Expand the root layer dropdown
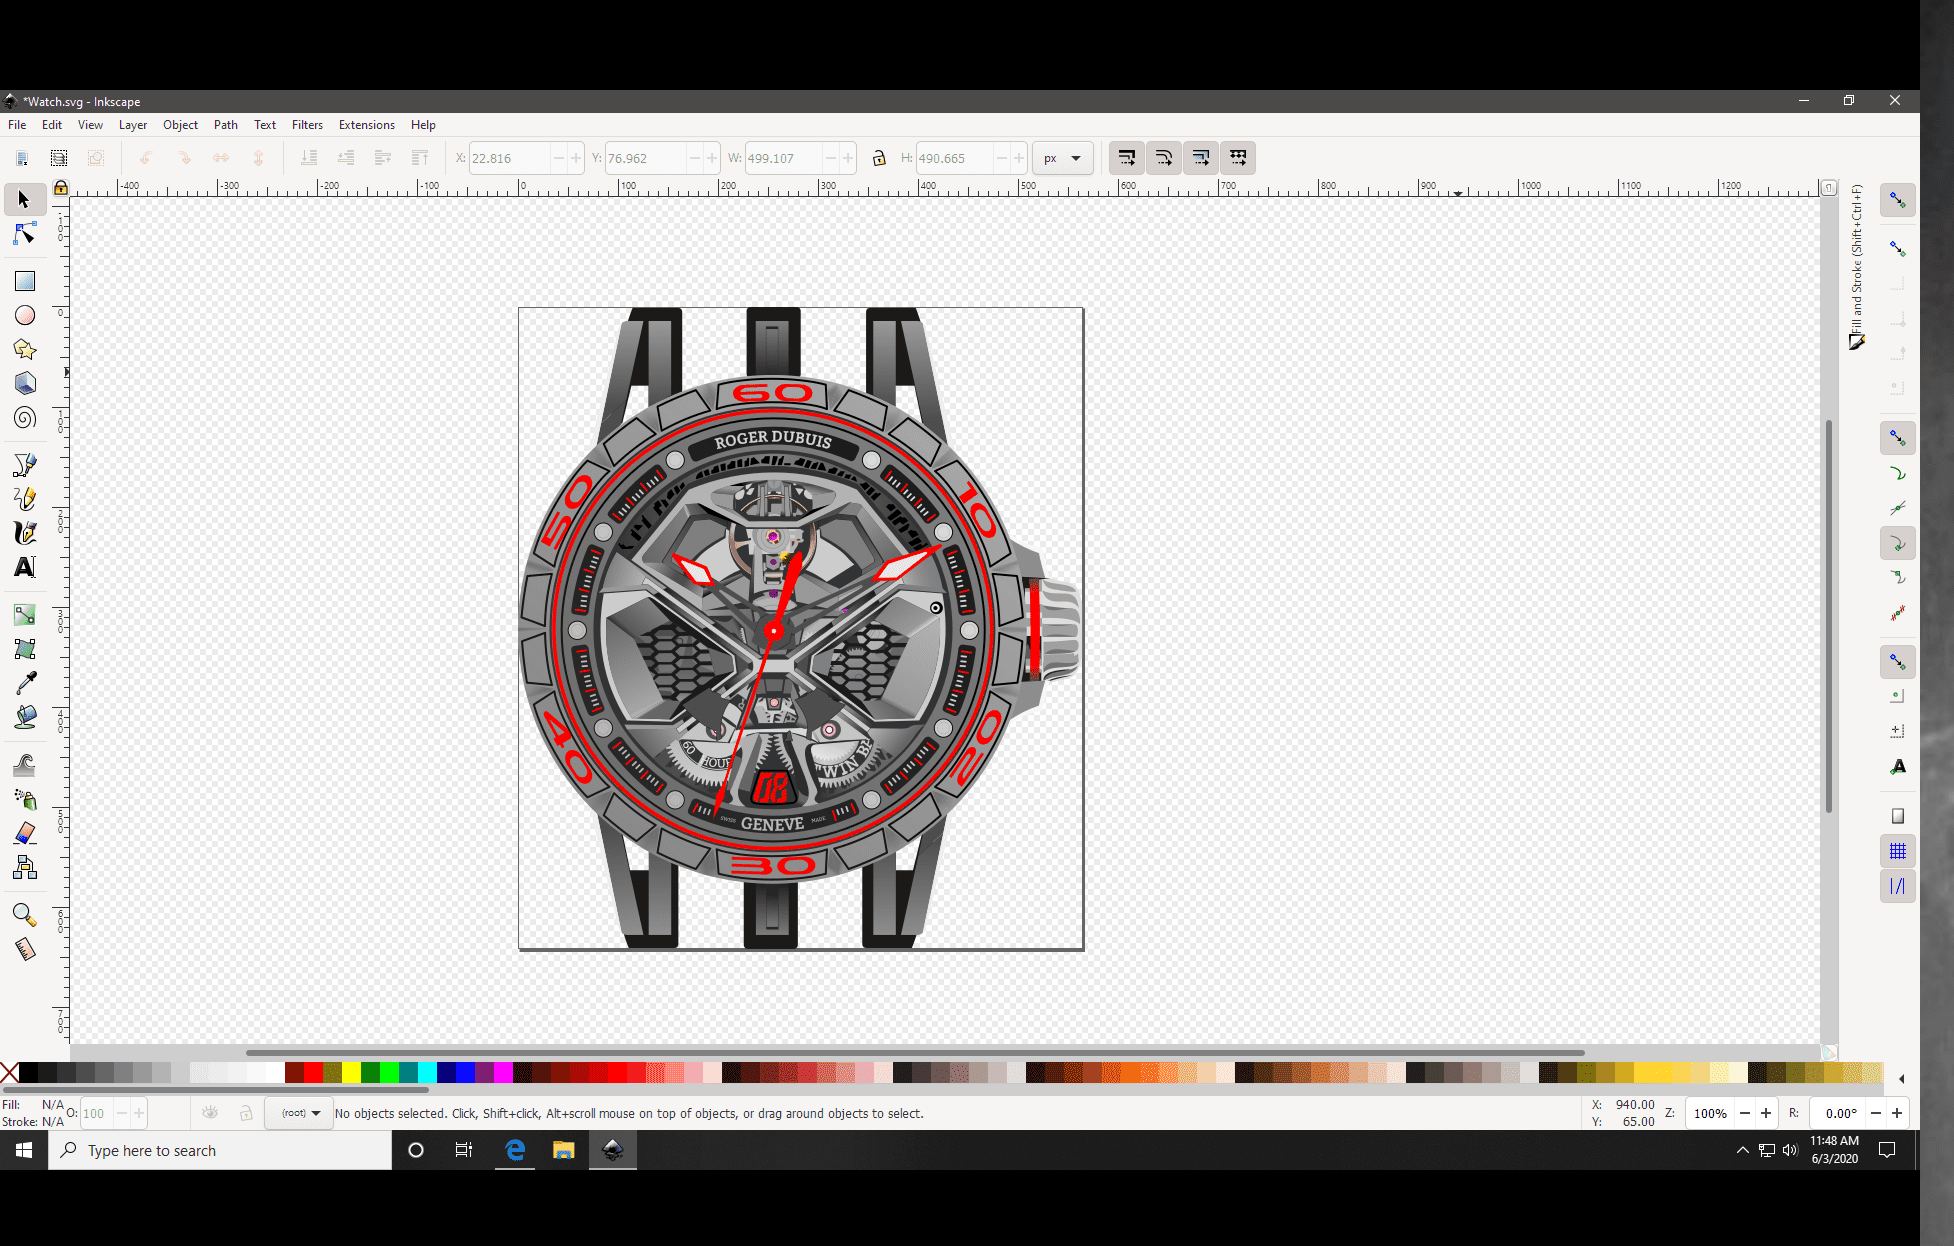The width and height of the screenshot is (1954, 1246). click(315, 1114)
